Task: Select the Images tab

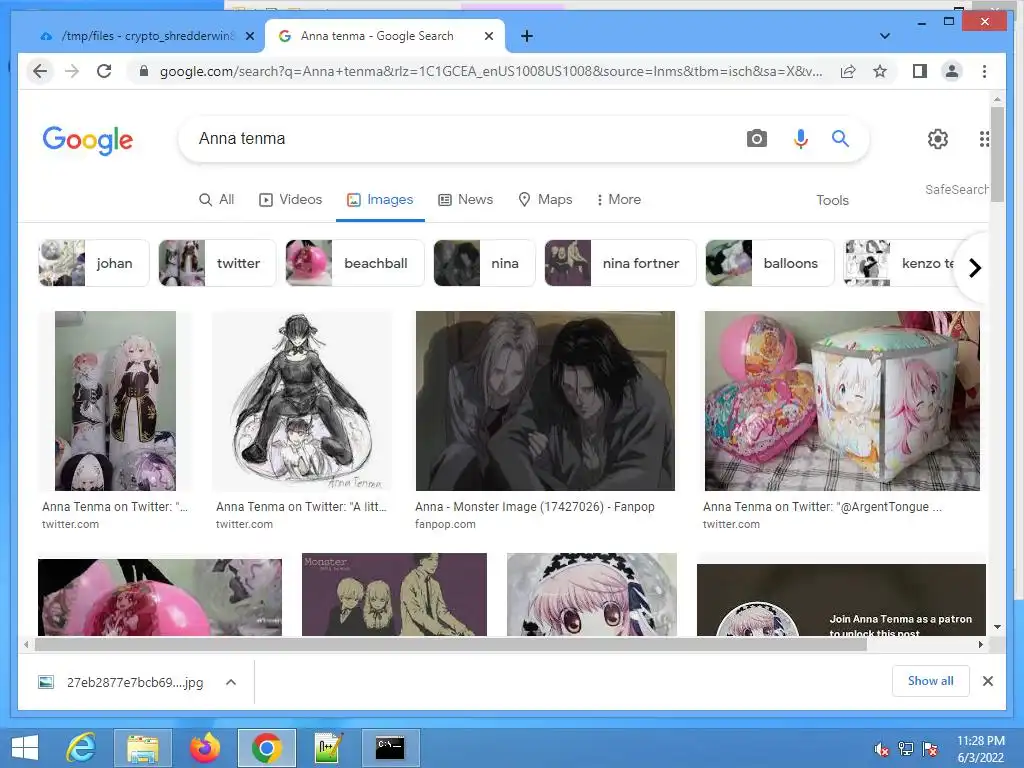Action: click(x=380, y=199)
